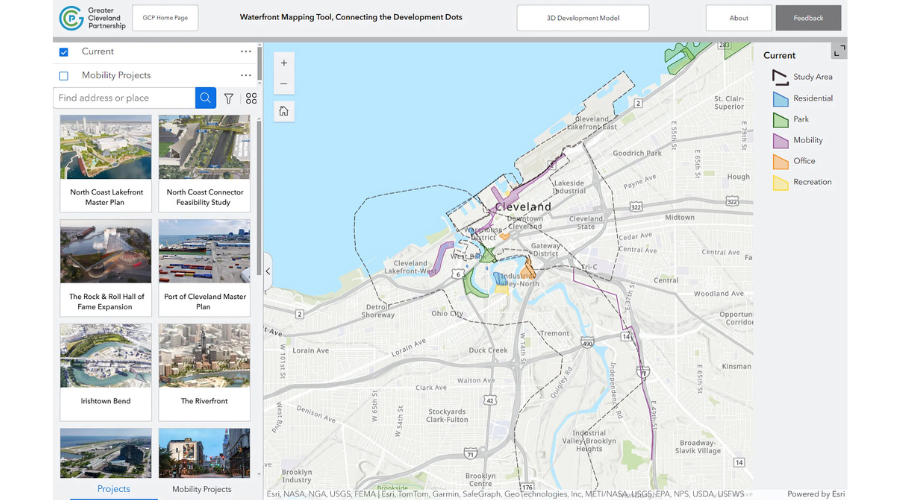
Task: Click the Brooklyn Centre map label
Action: [x=480, y=479]
